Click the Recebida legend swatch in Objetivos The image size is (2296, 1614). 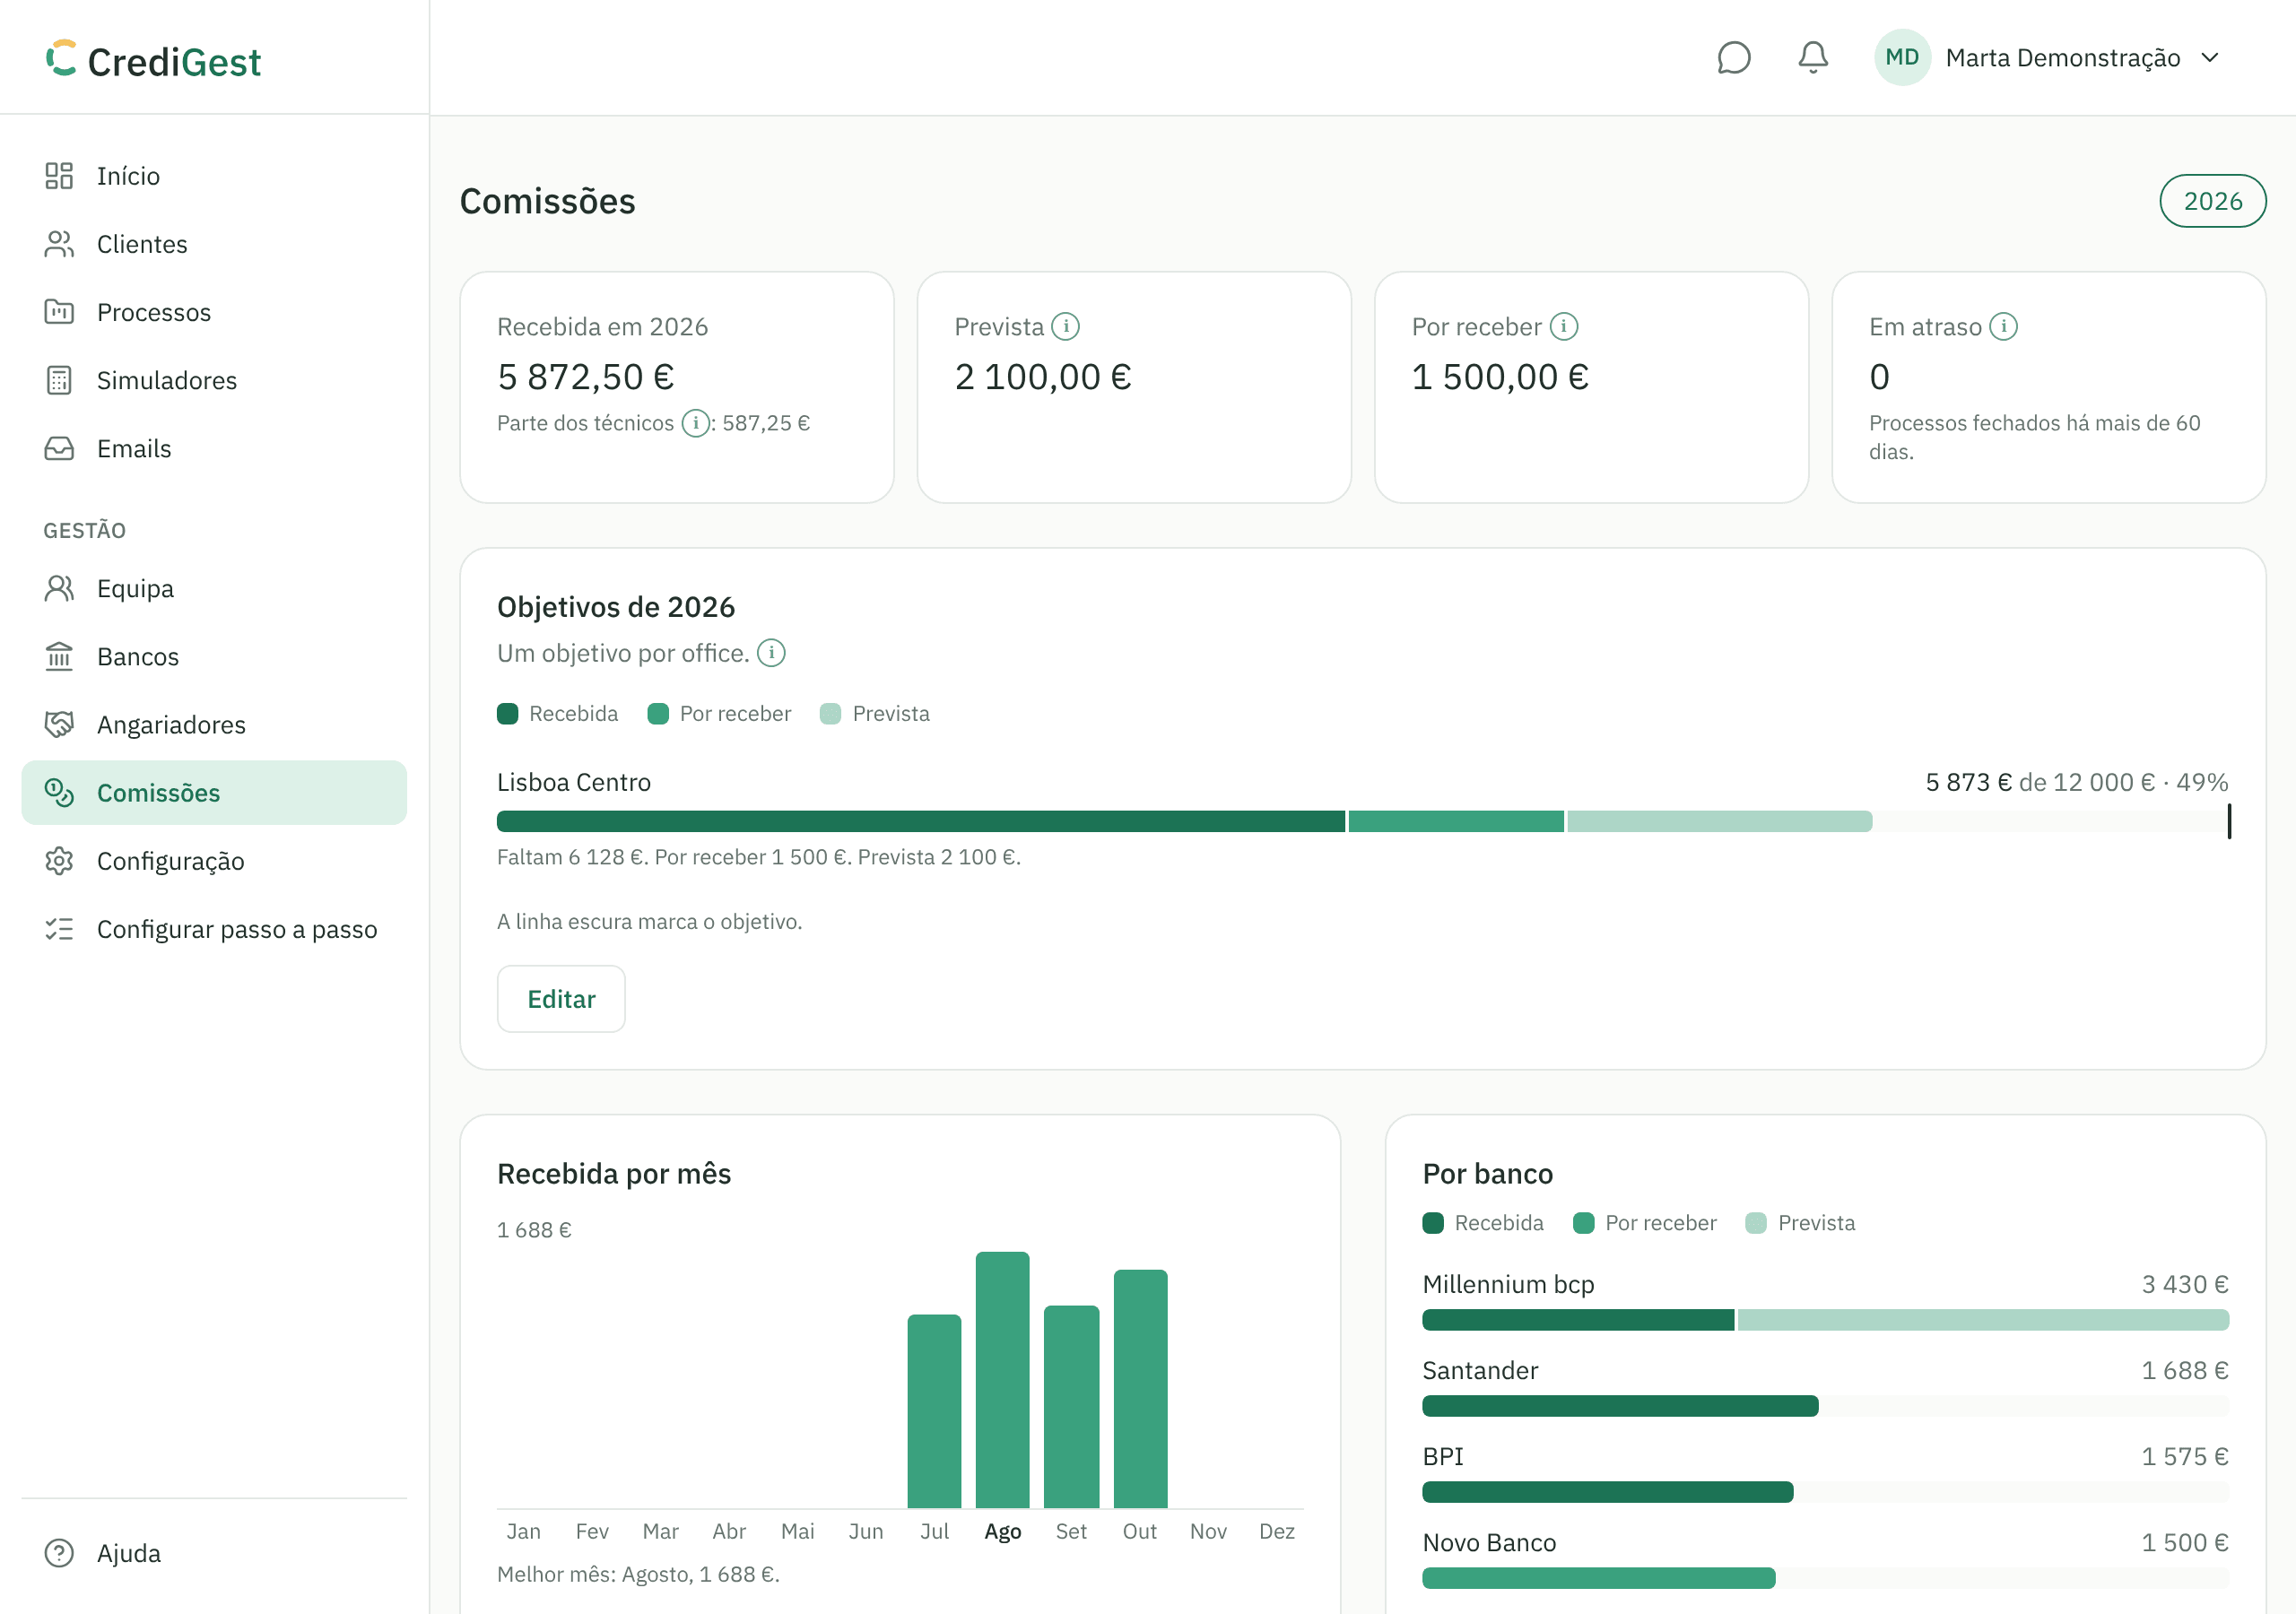pos(507,713)
